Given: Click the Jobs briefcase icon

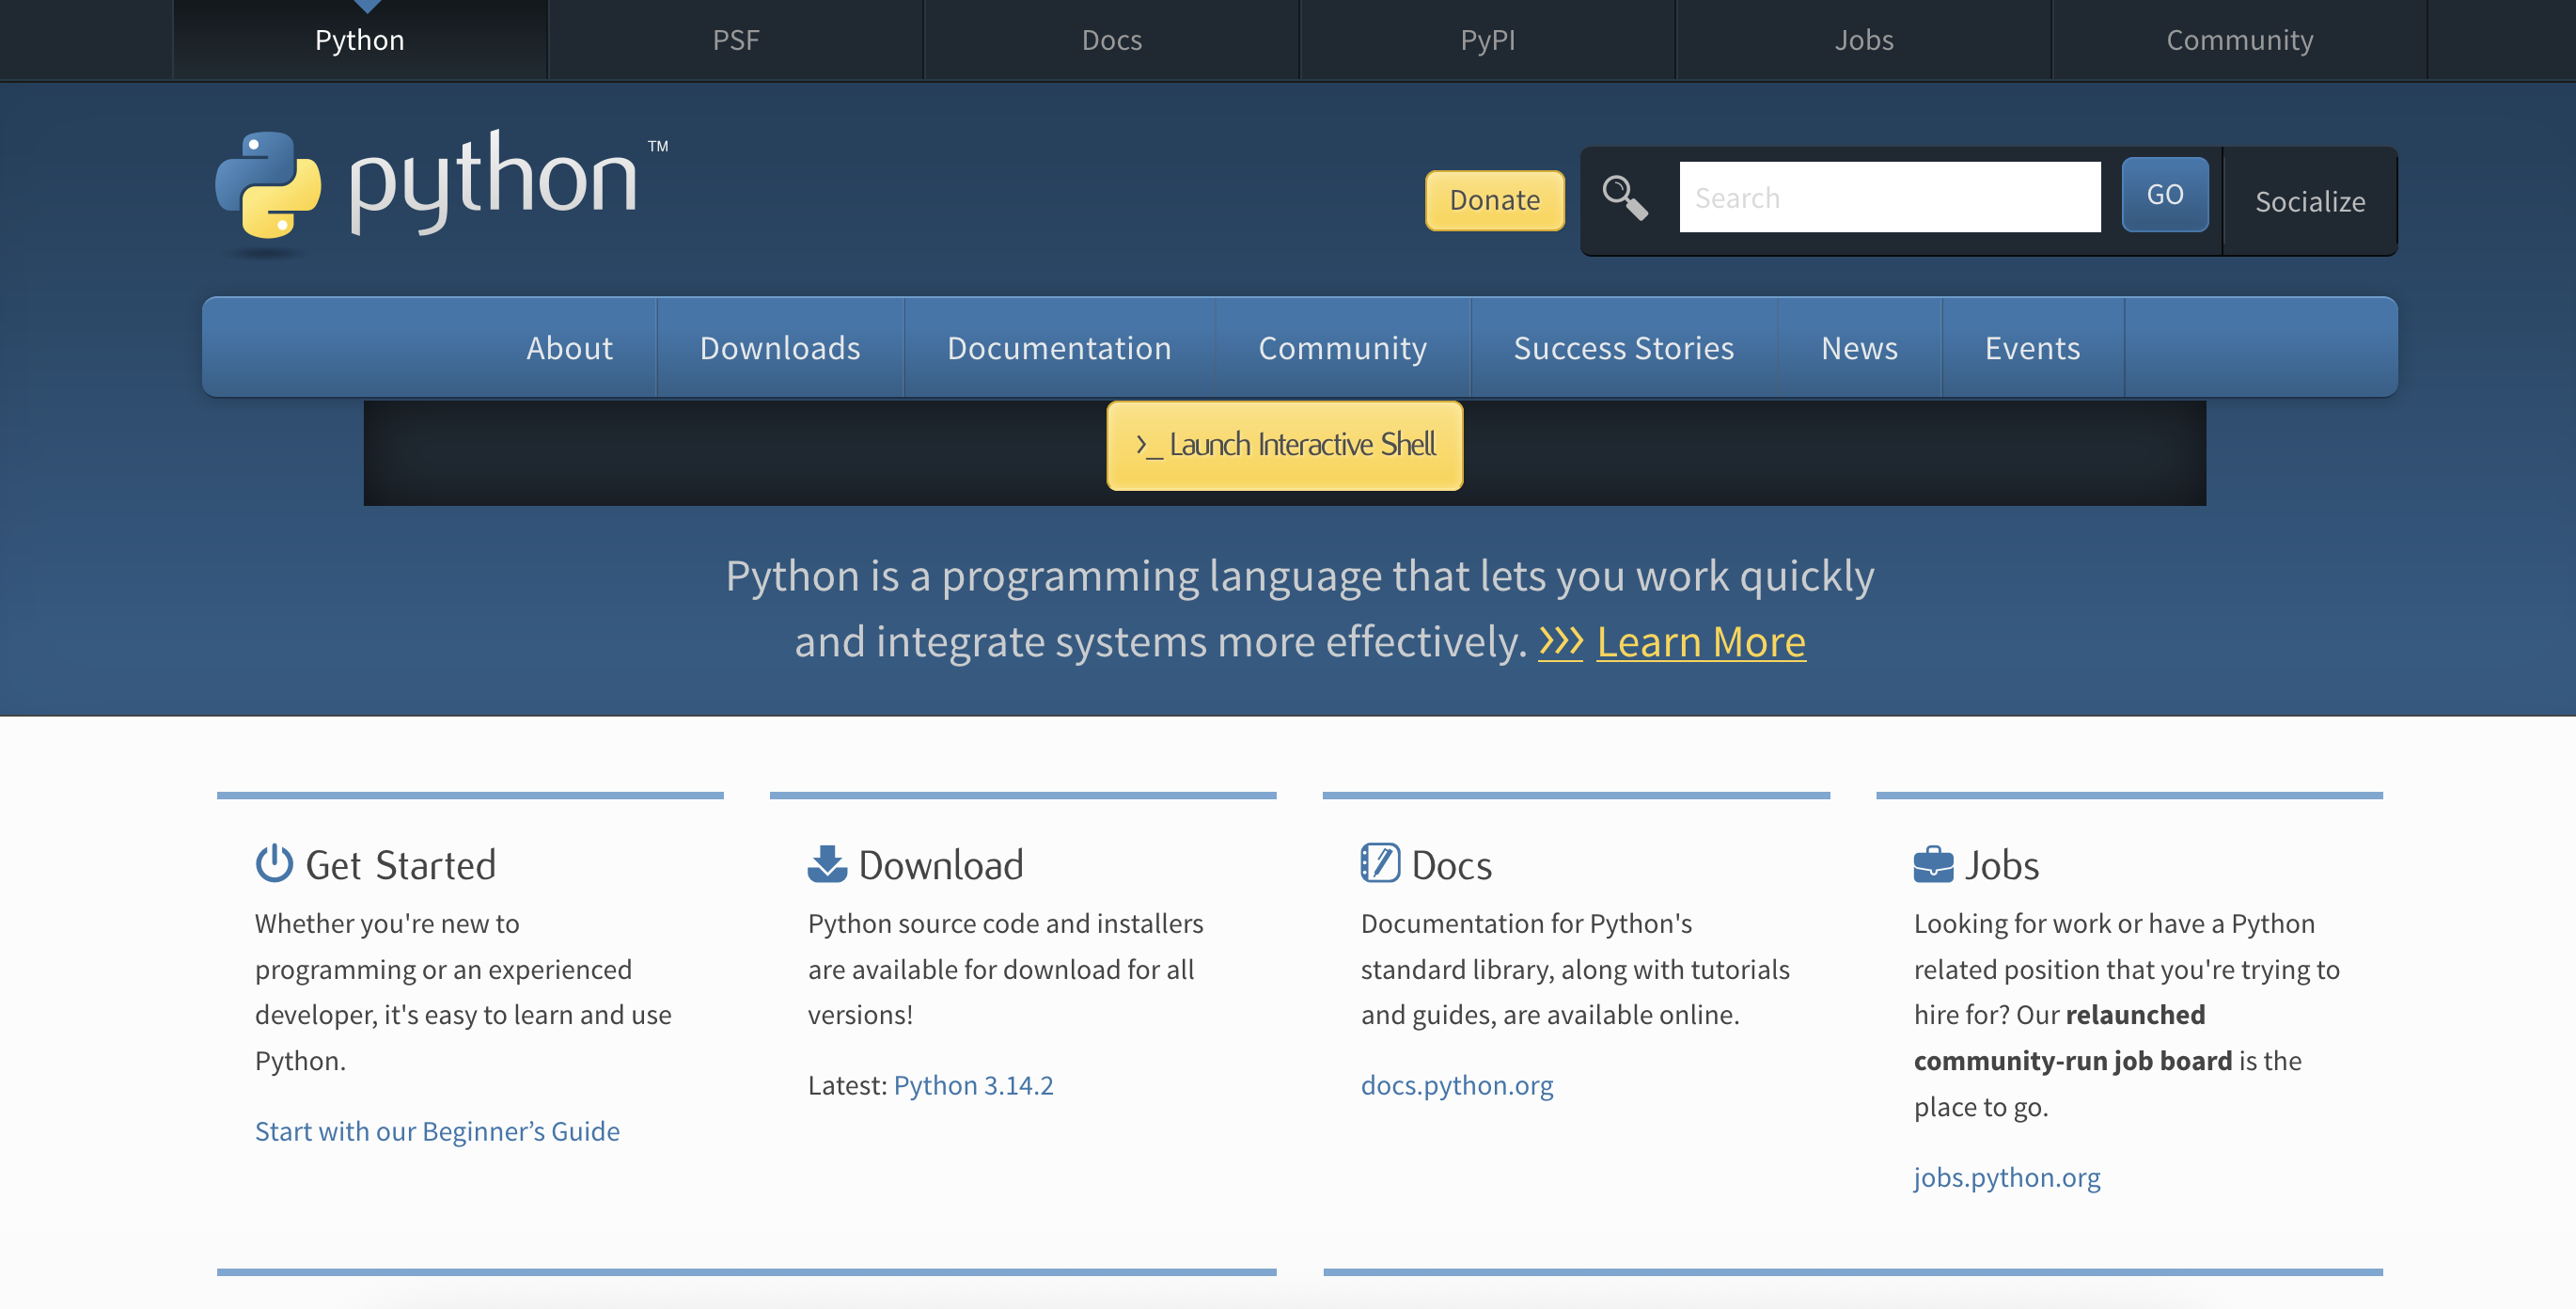Looking at the screenshot, I should (x=1933, y=863).
